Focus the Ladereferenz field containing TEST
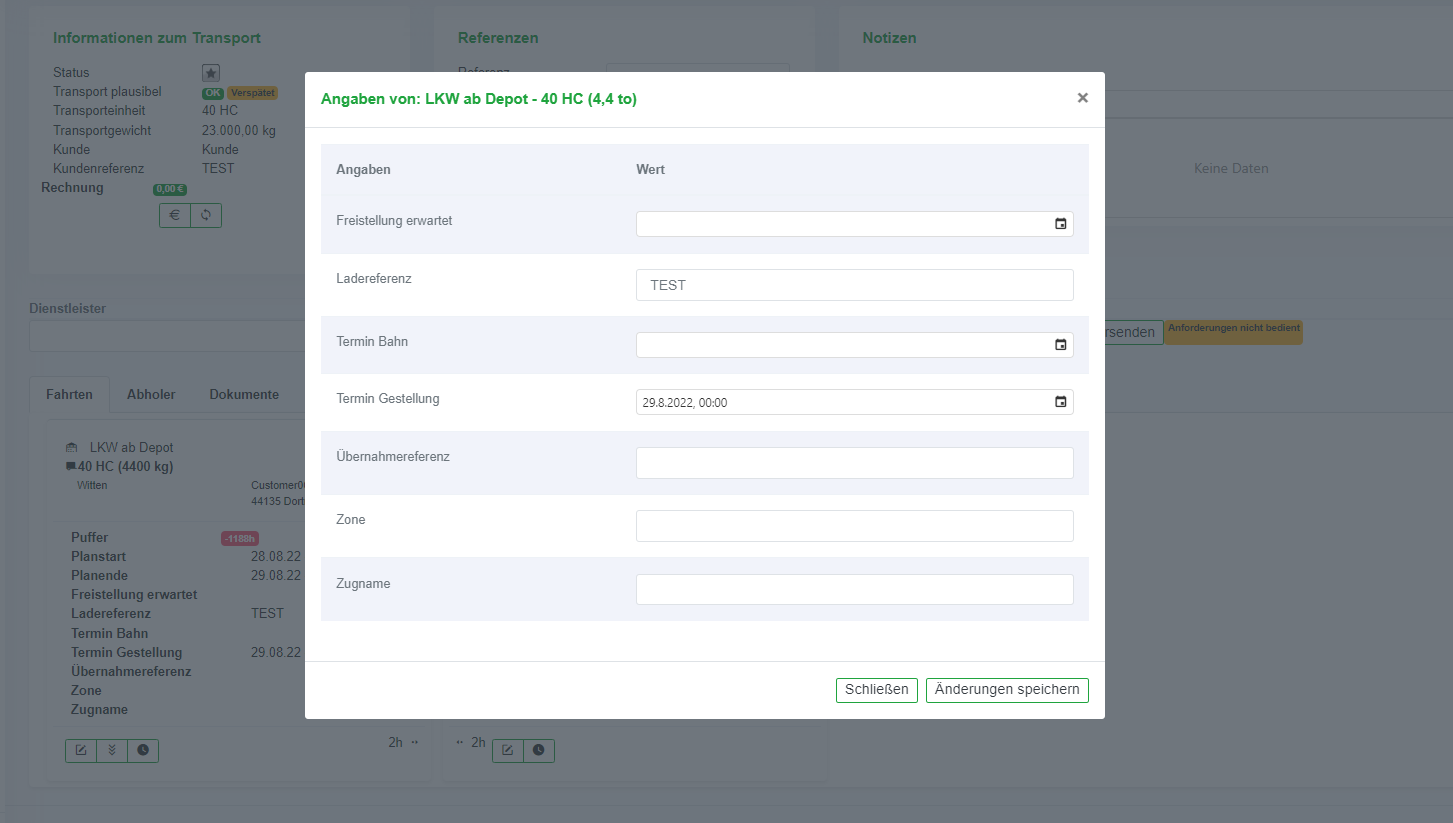Screen dimensions: 1453x823 (x=854, y=285)
